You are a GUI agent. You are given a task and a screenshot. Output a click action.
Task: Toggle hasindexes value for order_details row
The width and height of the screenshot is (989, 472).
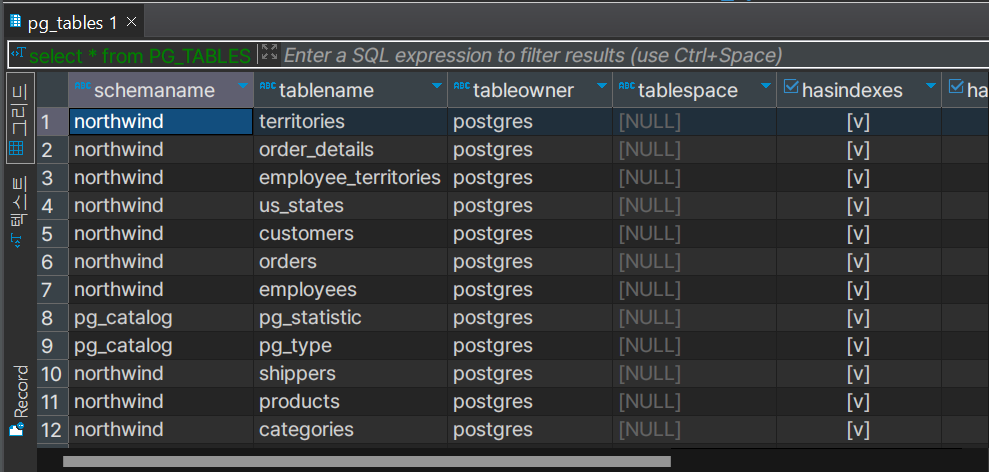coord(858,150)
